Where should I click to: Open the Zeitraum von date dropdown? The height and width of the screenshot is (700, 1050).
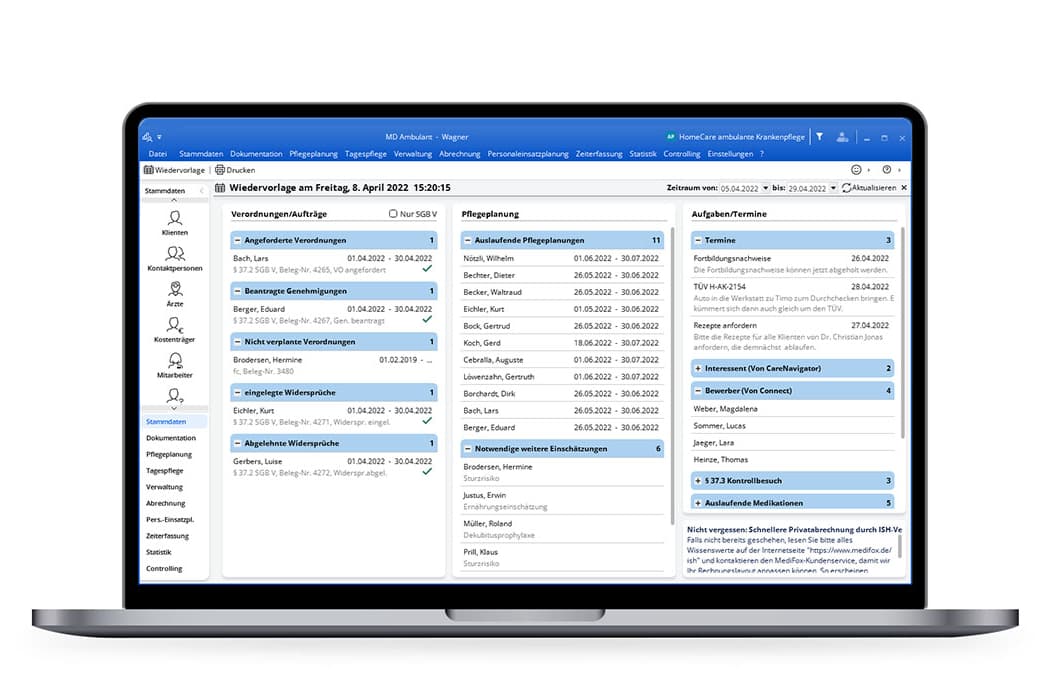click(765, 188)
